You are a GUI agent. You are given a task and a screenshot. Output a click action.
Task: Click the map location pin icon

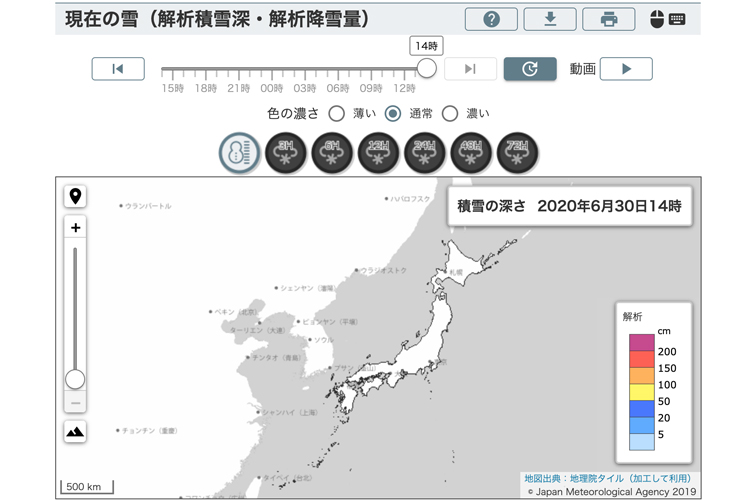click(75, 195)
